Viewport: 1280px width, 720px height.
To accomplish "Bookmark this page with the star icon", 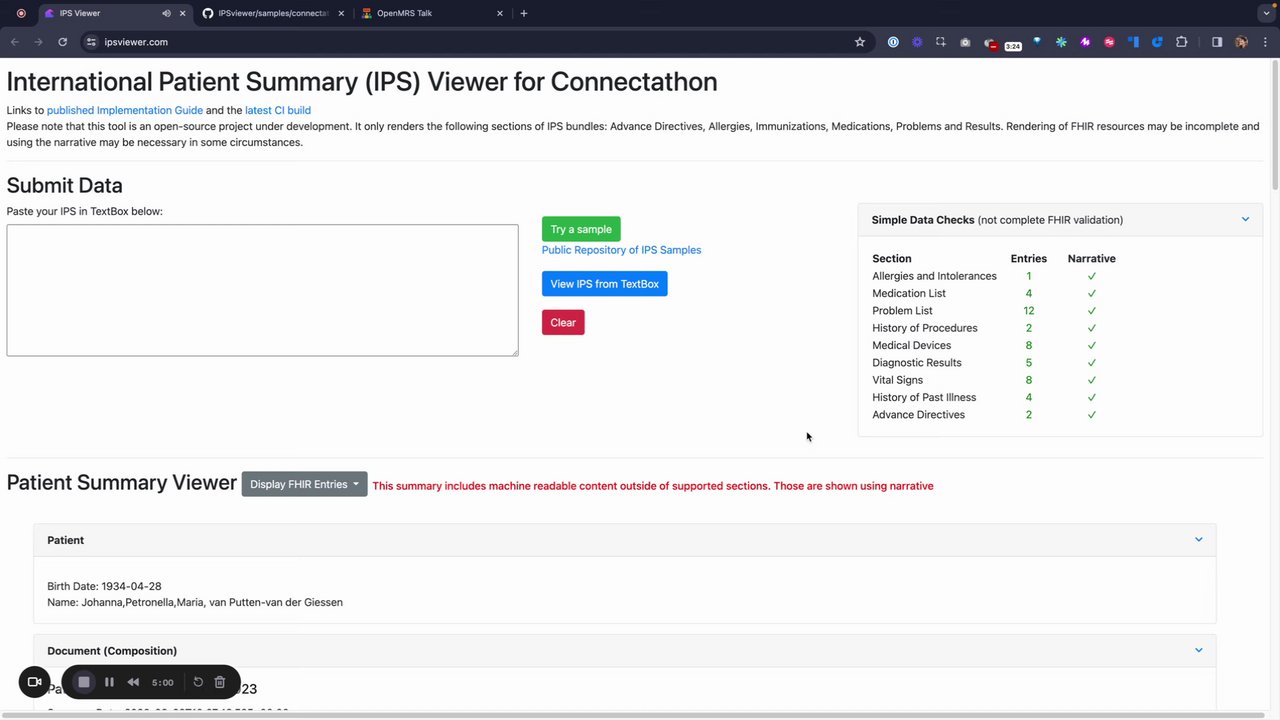I will pyautogui.click(x=859, y=42).
